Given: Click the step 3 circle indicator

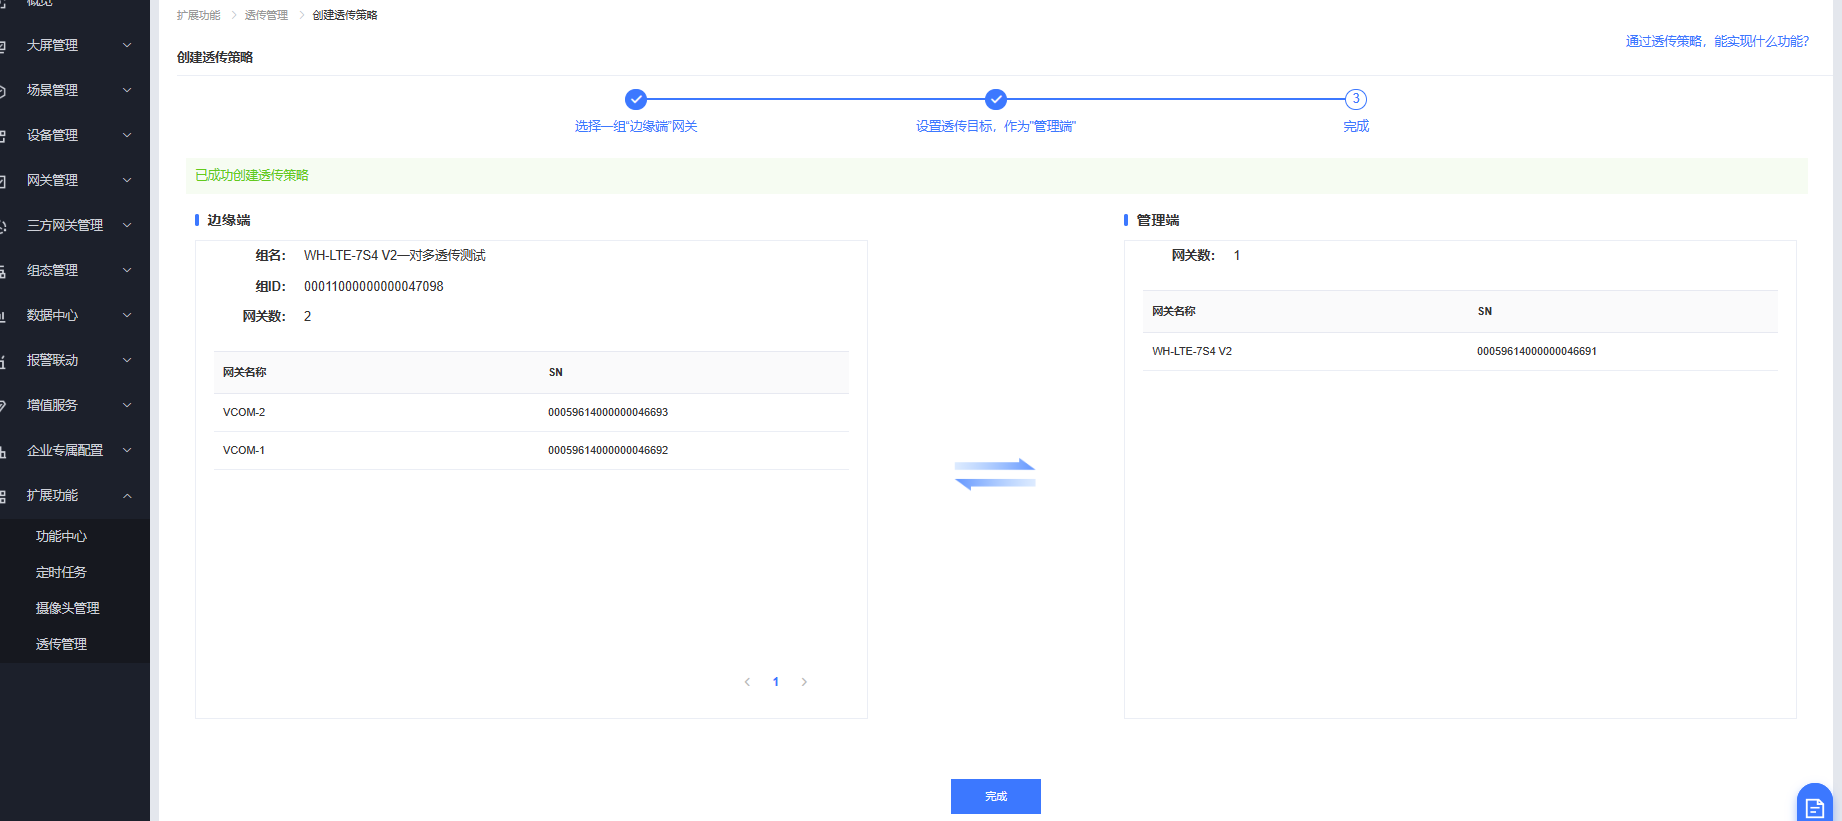Looking at the screenshot, I should click(x=1356, y=99).
